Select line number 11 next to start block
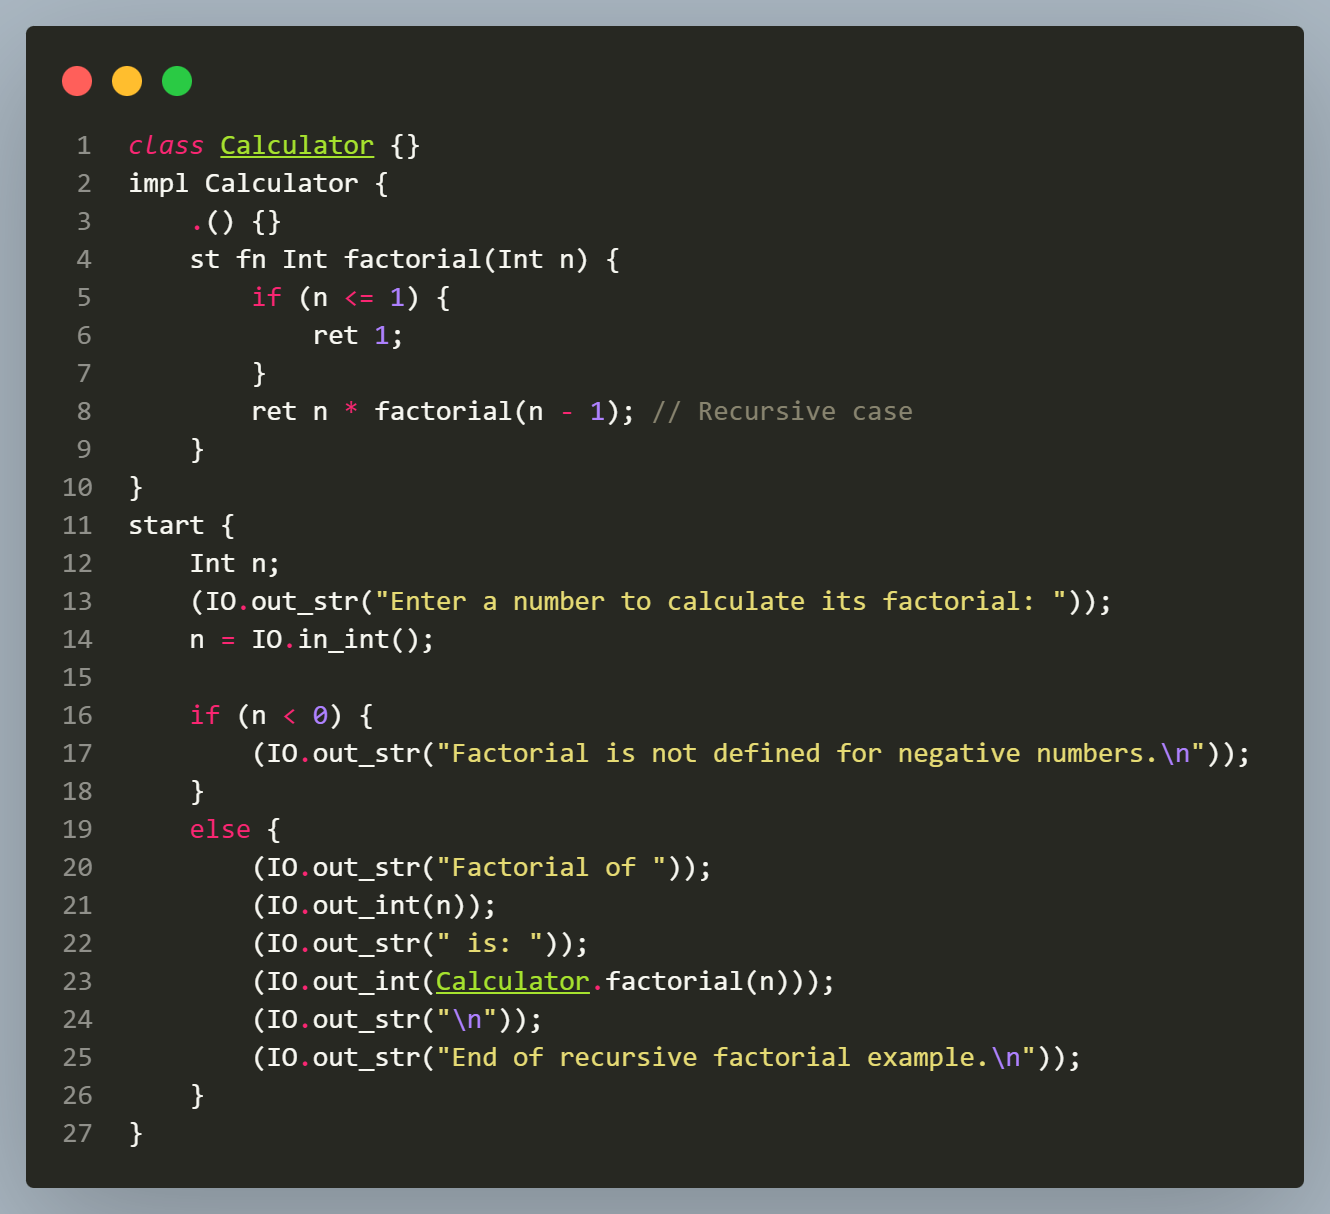1330x1214 pixels. pos(77,525)
